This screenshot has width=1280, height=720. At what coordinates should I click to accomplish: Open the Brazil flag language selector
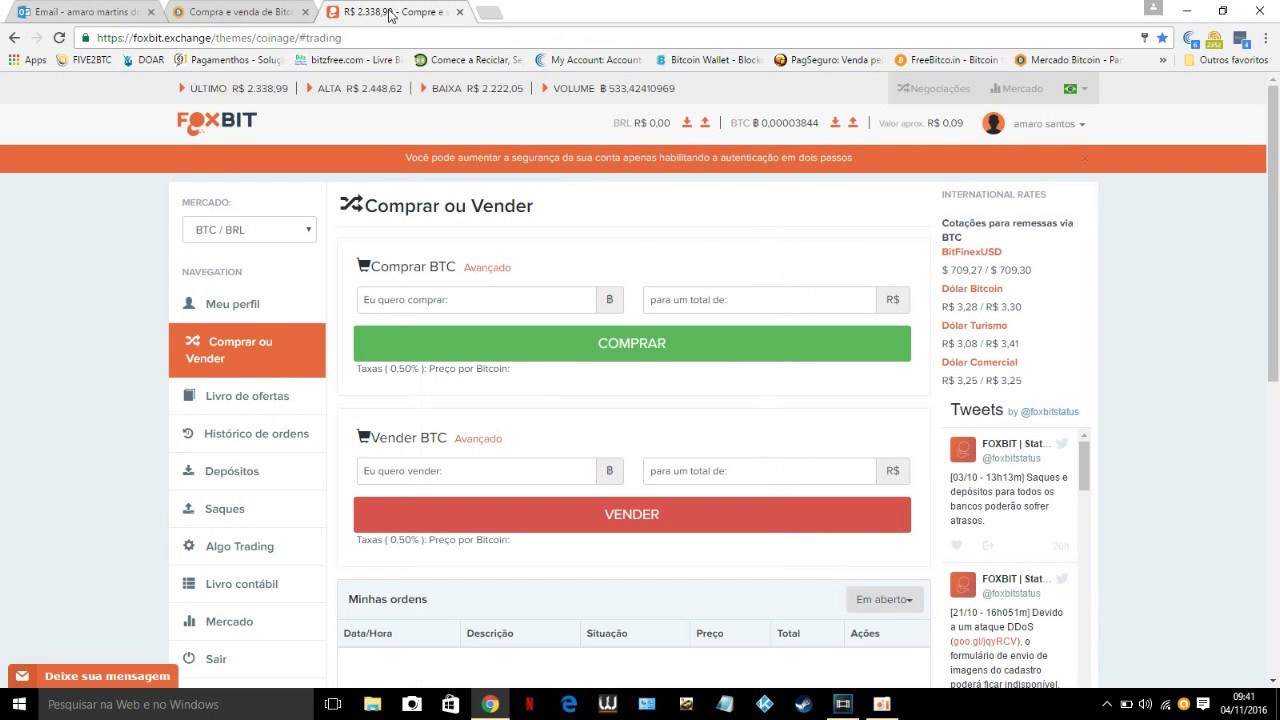pyautogui.click(x=1075, y=89)
